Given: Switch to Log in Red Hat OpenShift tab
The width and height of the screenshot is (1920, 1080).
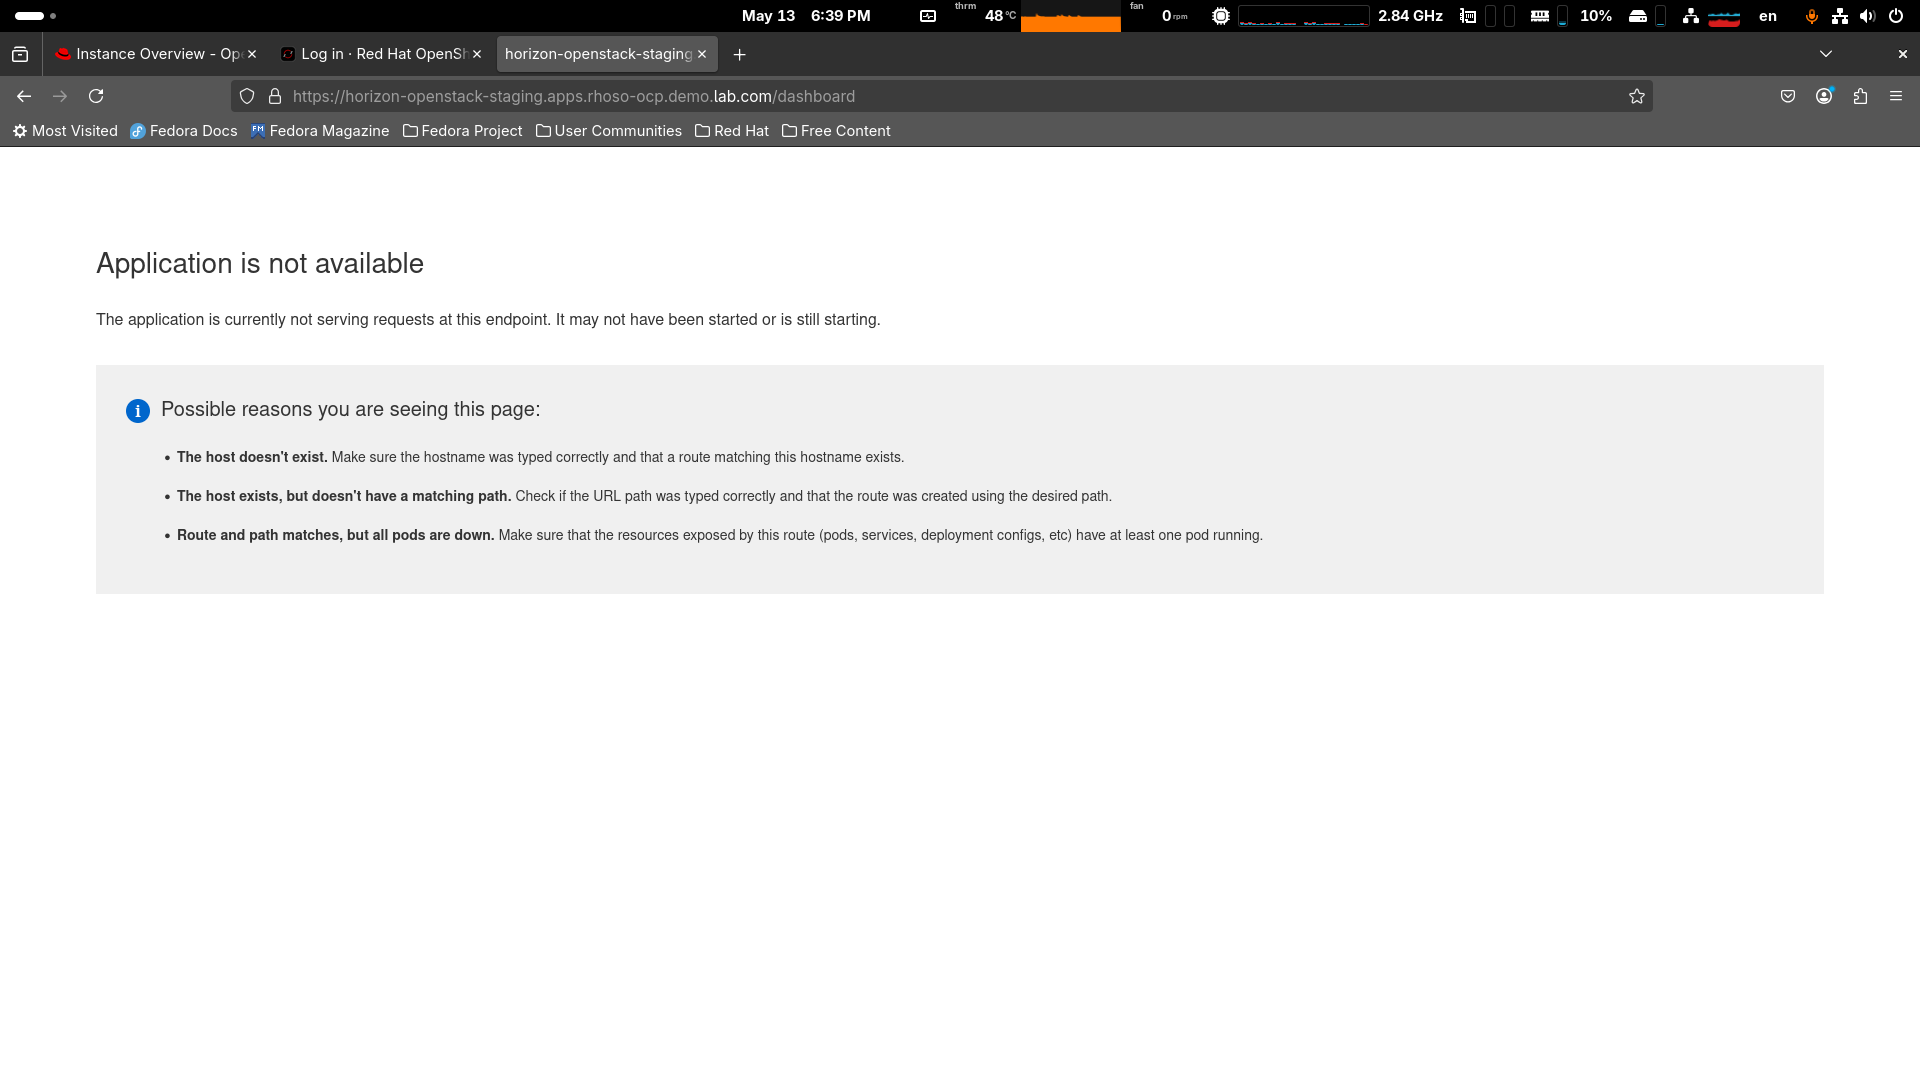Looking at the screenshot, I should click(375, 54).
